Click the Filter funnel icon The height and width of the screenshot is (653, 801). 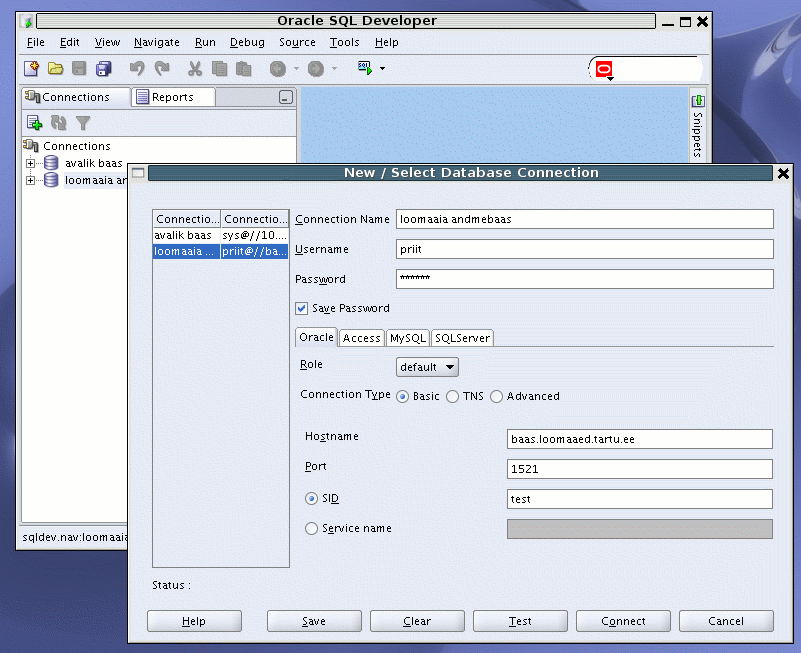point(83,123)
